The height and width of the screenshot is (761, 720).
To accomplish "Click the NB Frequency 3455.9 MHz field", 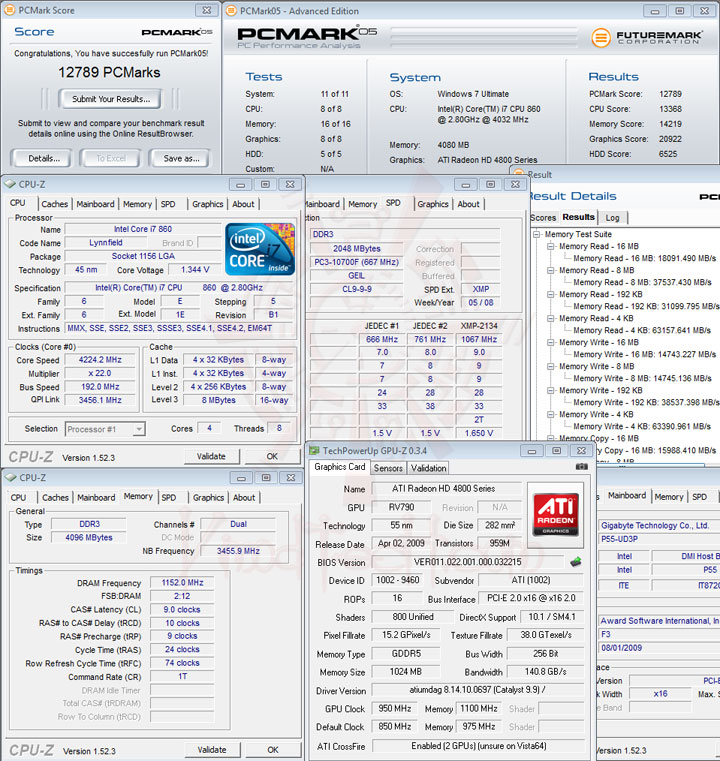I will (x=238, y=551).
